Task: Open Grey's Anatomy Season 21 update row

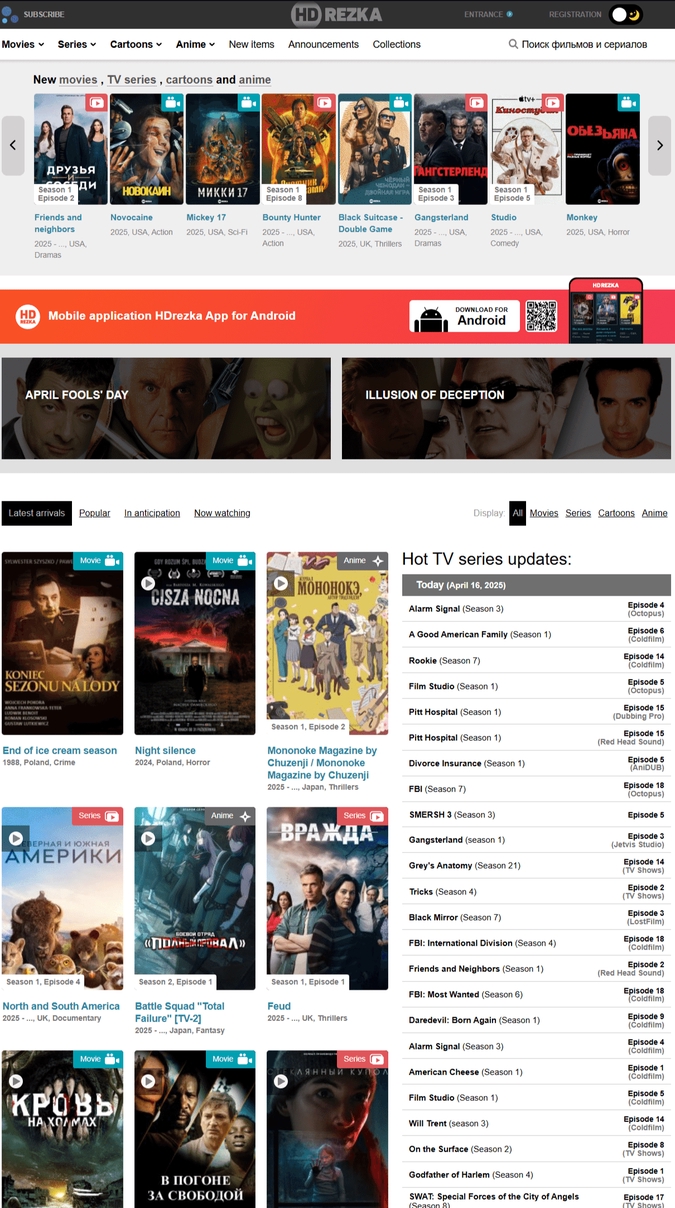Action: point(537,866)
